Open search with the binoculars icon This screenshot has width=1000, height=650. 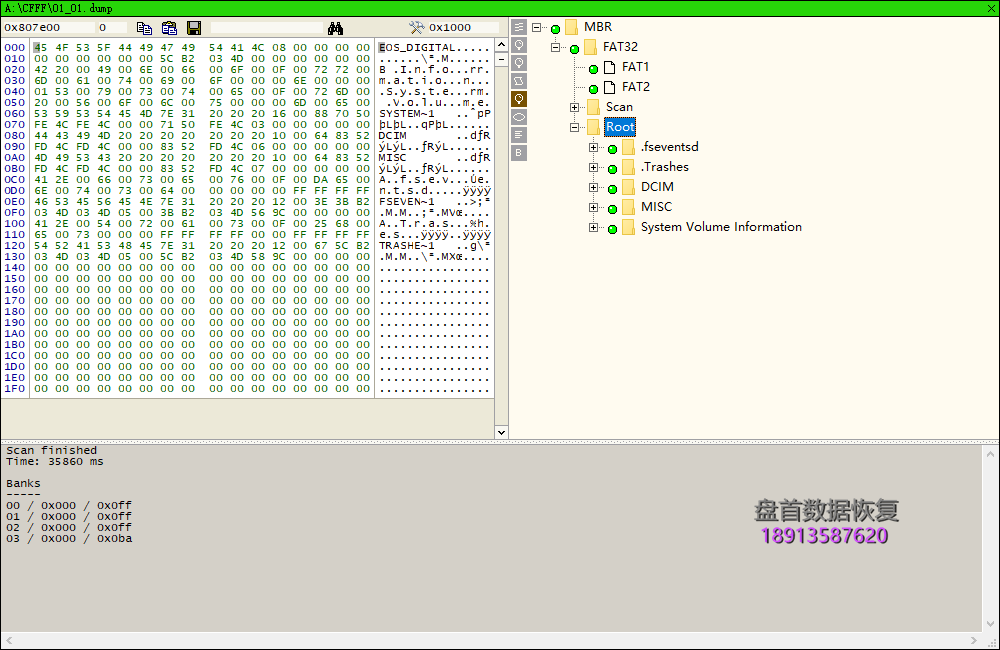click(336, 27)
